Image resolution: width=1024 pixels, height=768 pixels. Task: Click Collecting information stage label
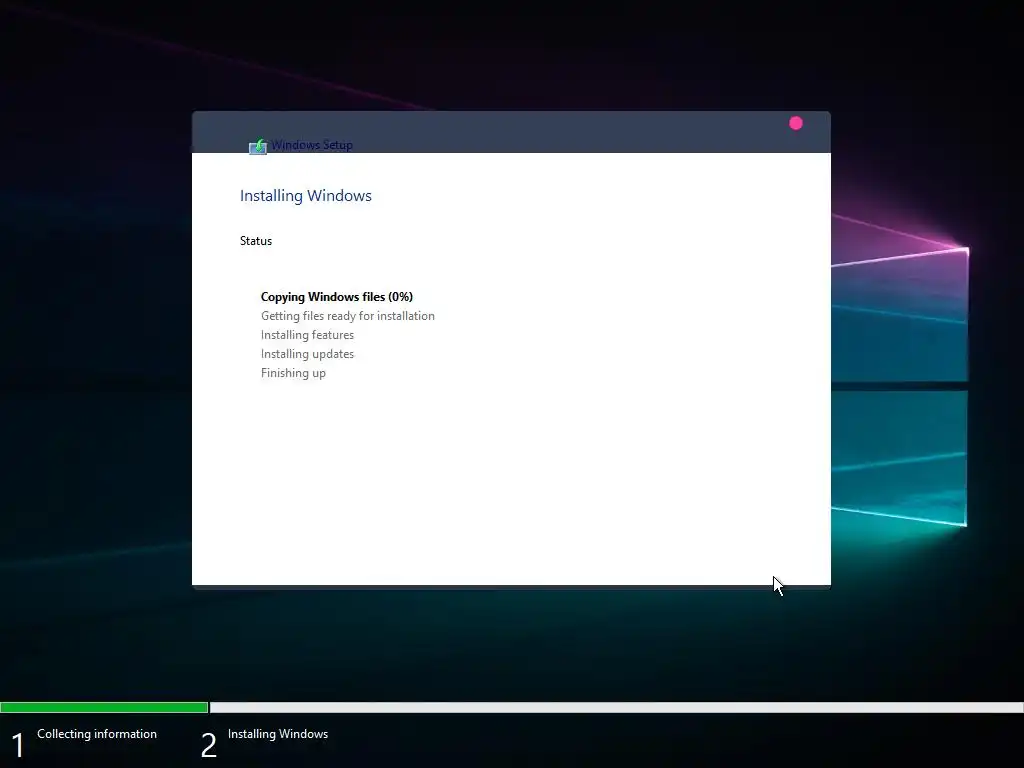(x=97, y=734)
